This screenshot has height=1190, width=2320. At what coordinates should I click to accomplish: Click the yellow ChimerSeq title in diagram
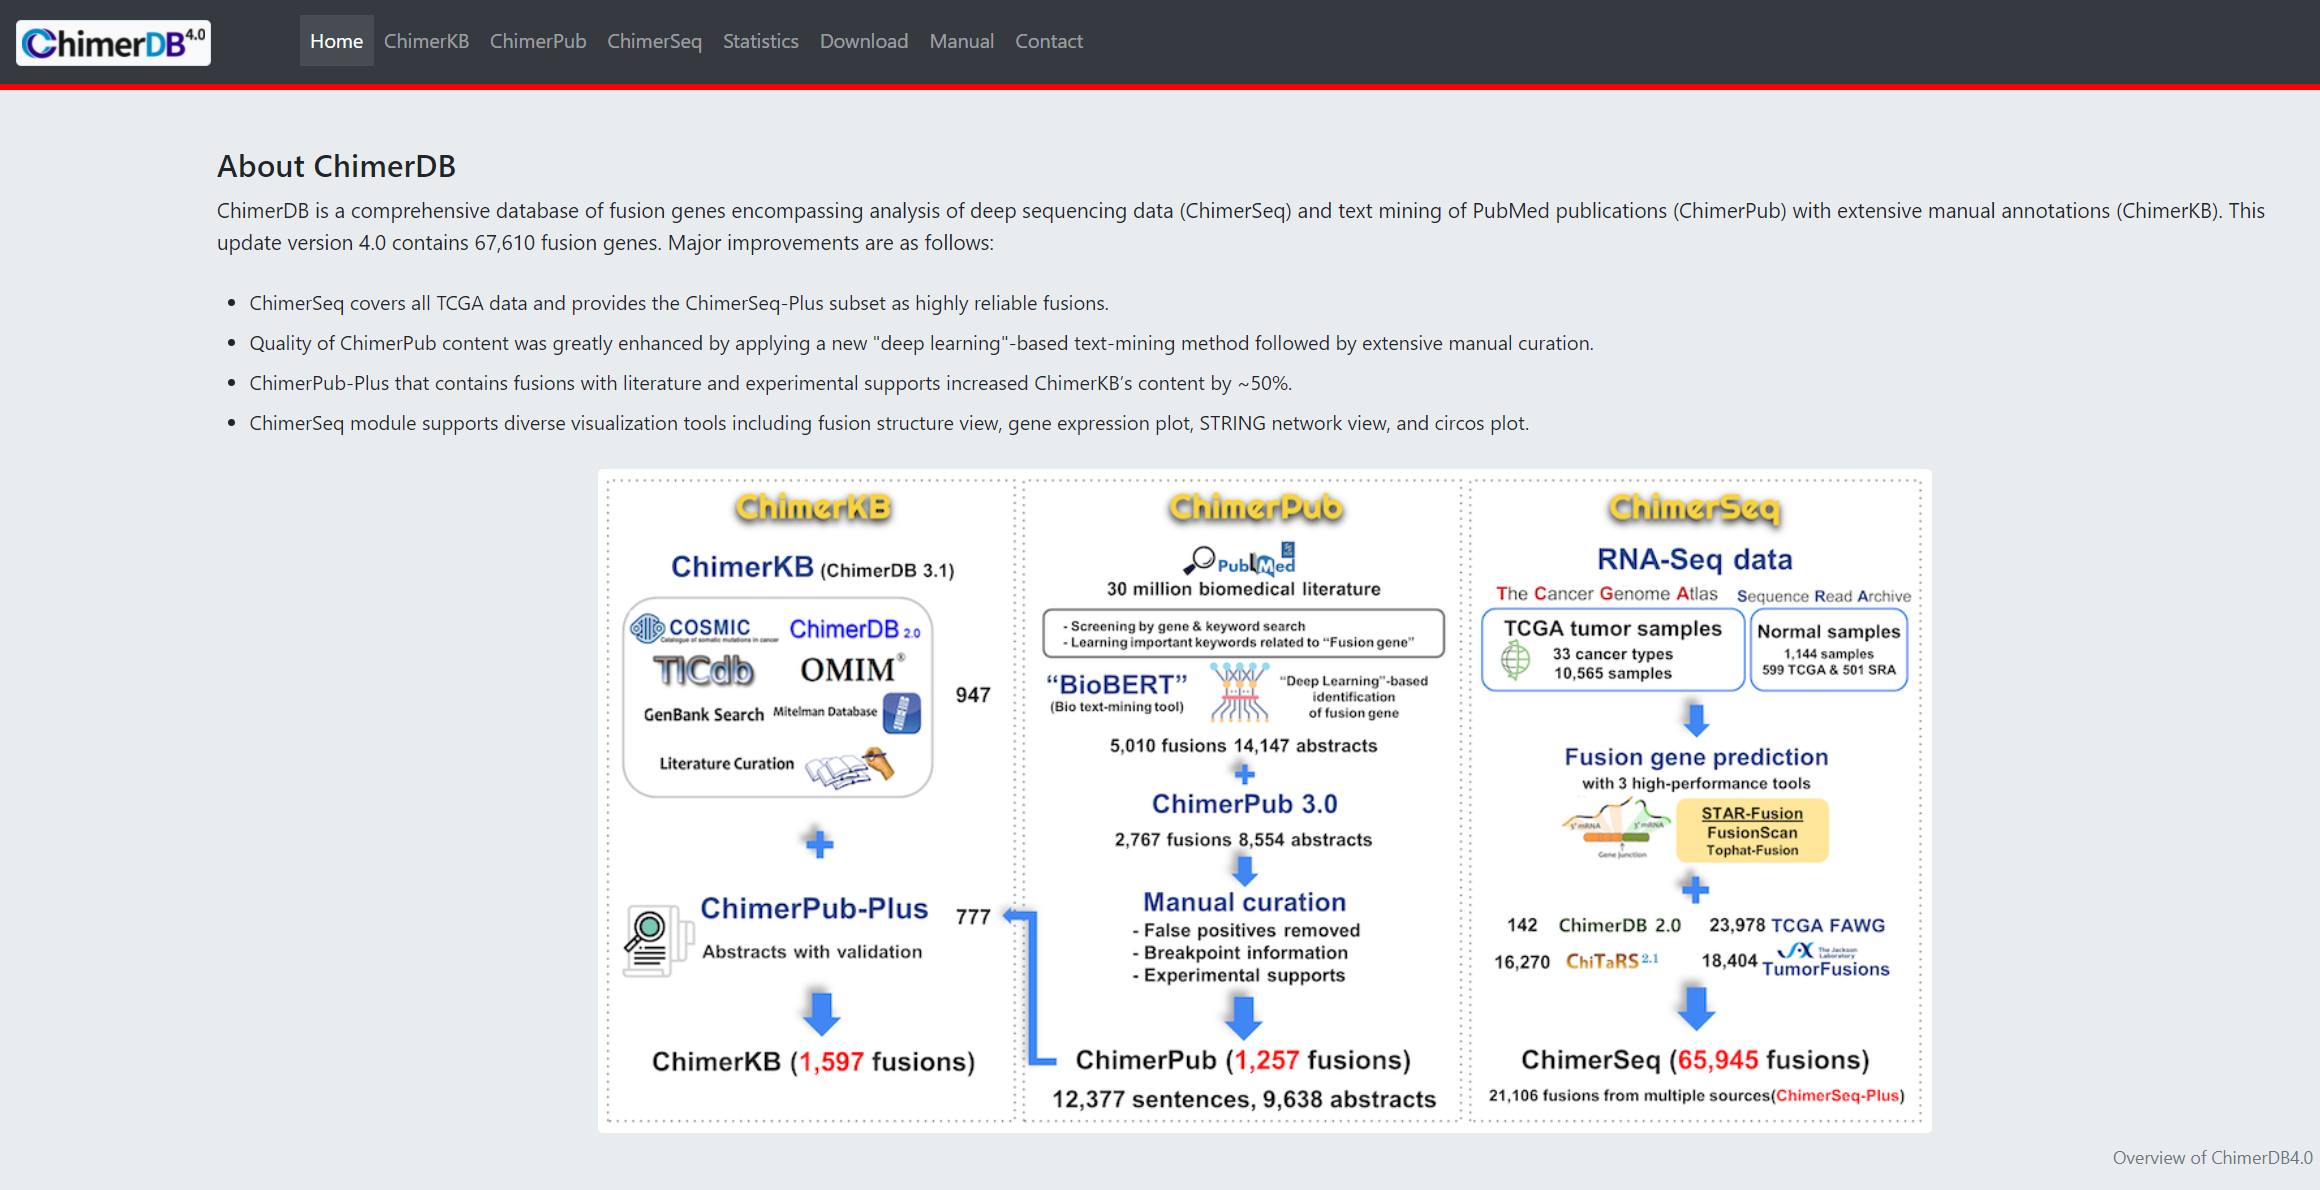(1694, 509)
